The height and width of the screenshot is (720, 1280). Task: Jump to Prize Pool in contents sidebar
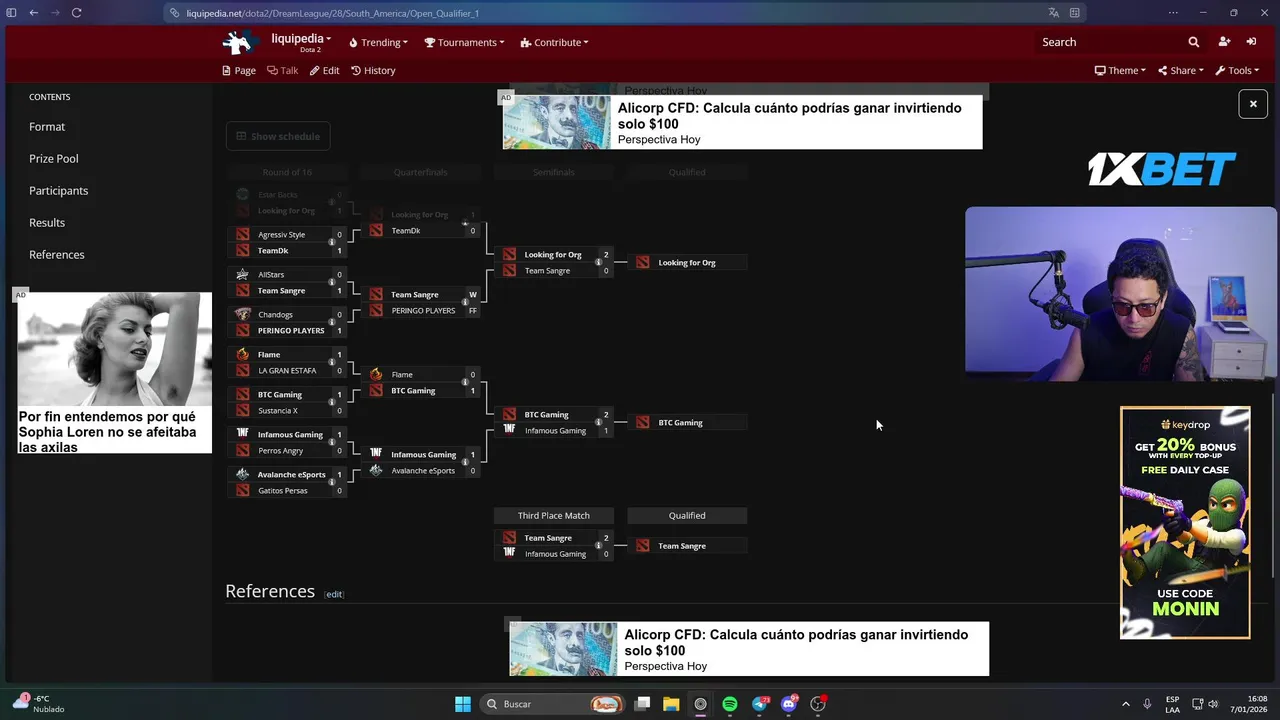(x=54, y=159)
